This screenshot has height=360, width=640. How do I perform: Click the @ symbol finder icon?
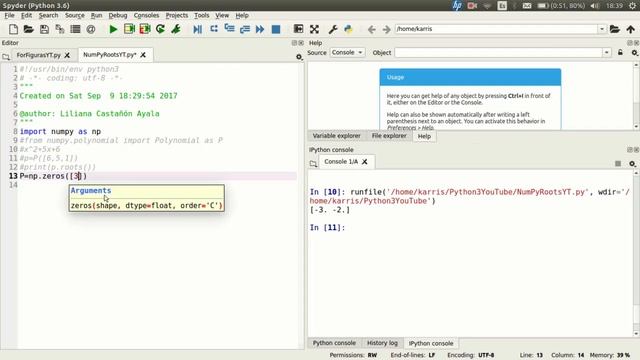[x=91, y=29]
